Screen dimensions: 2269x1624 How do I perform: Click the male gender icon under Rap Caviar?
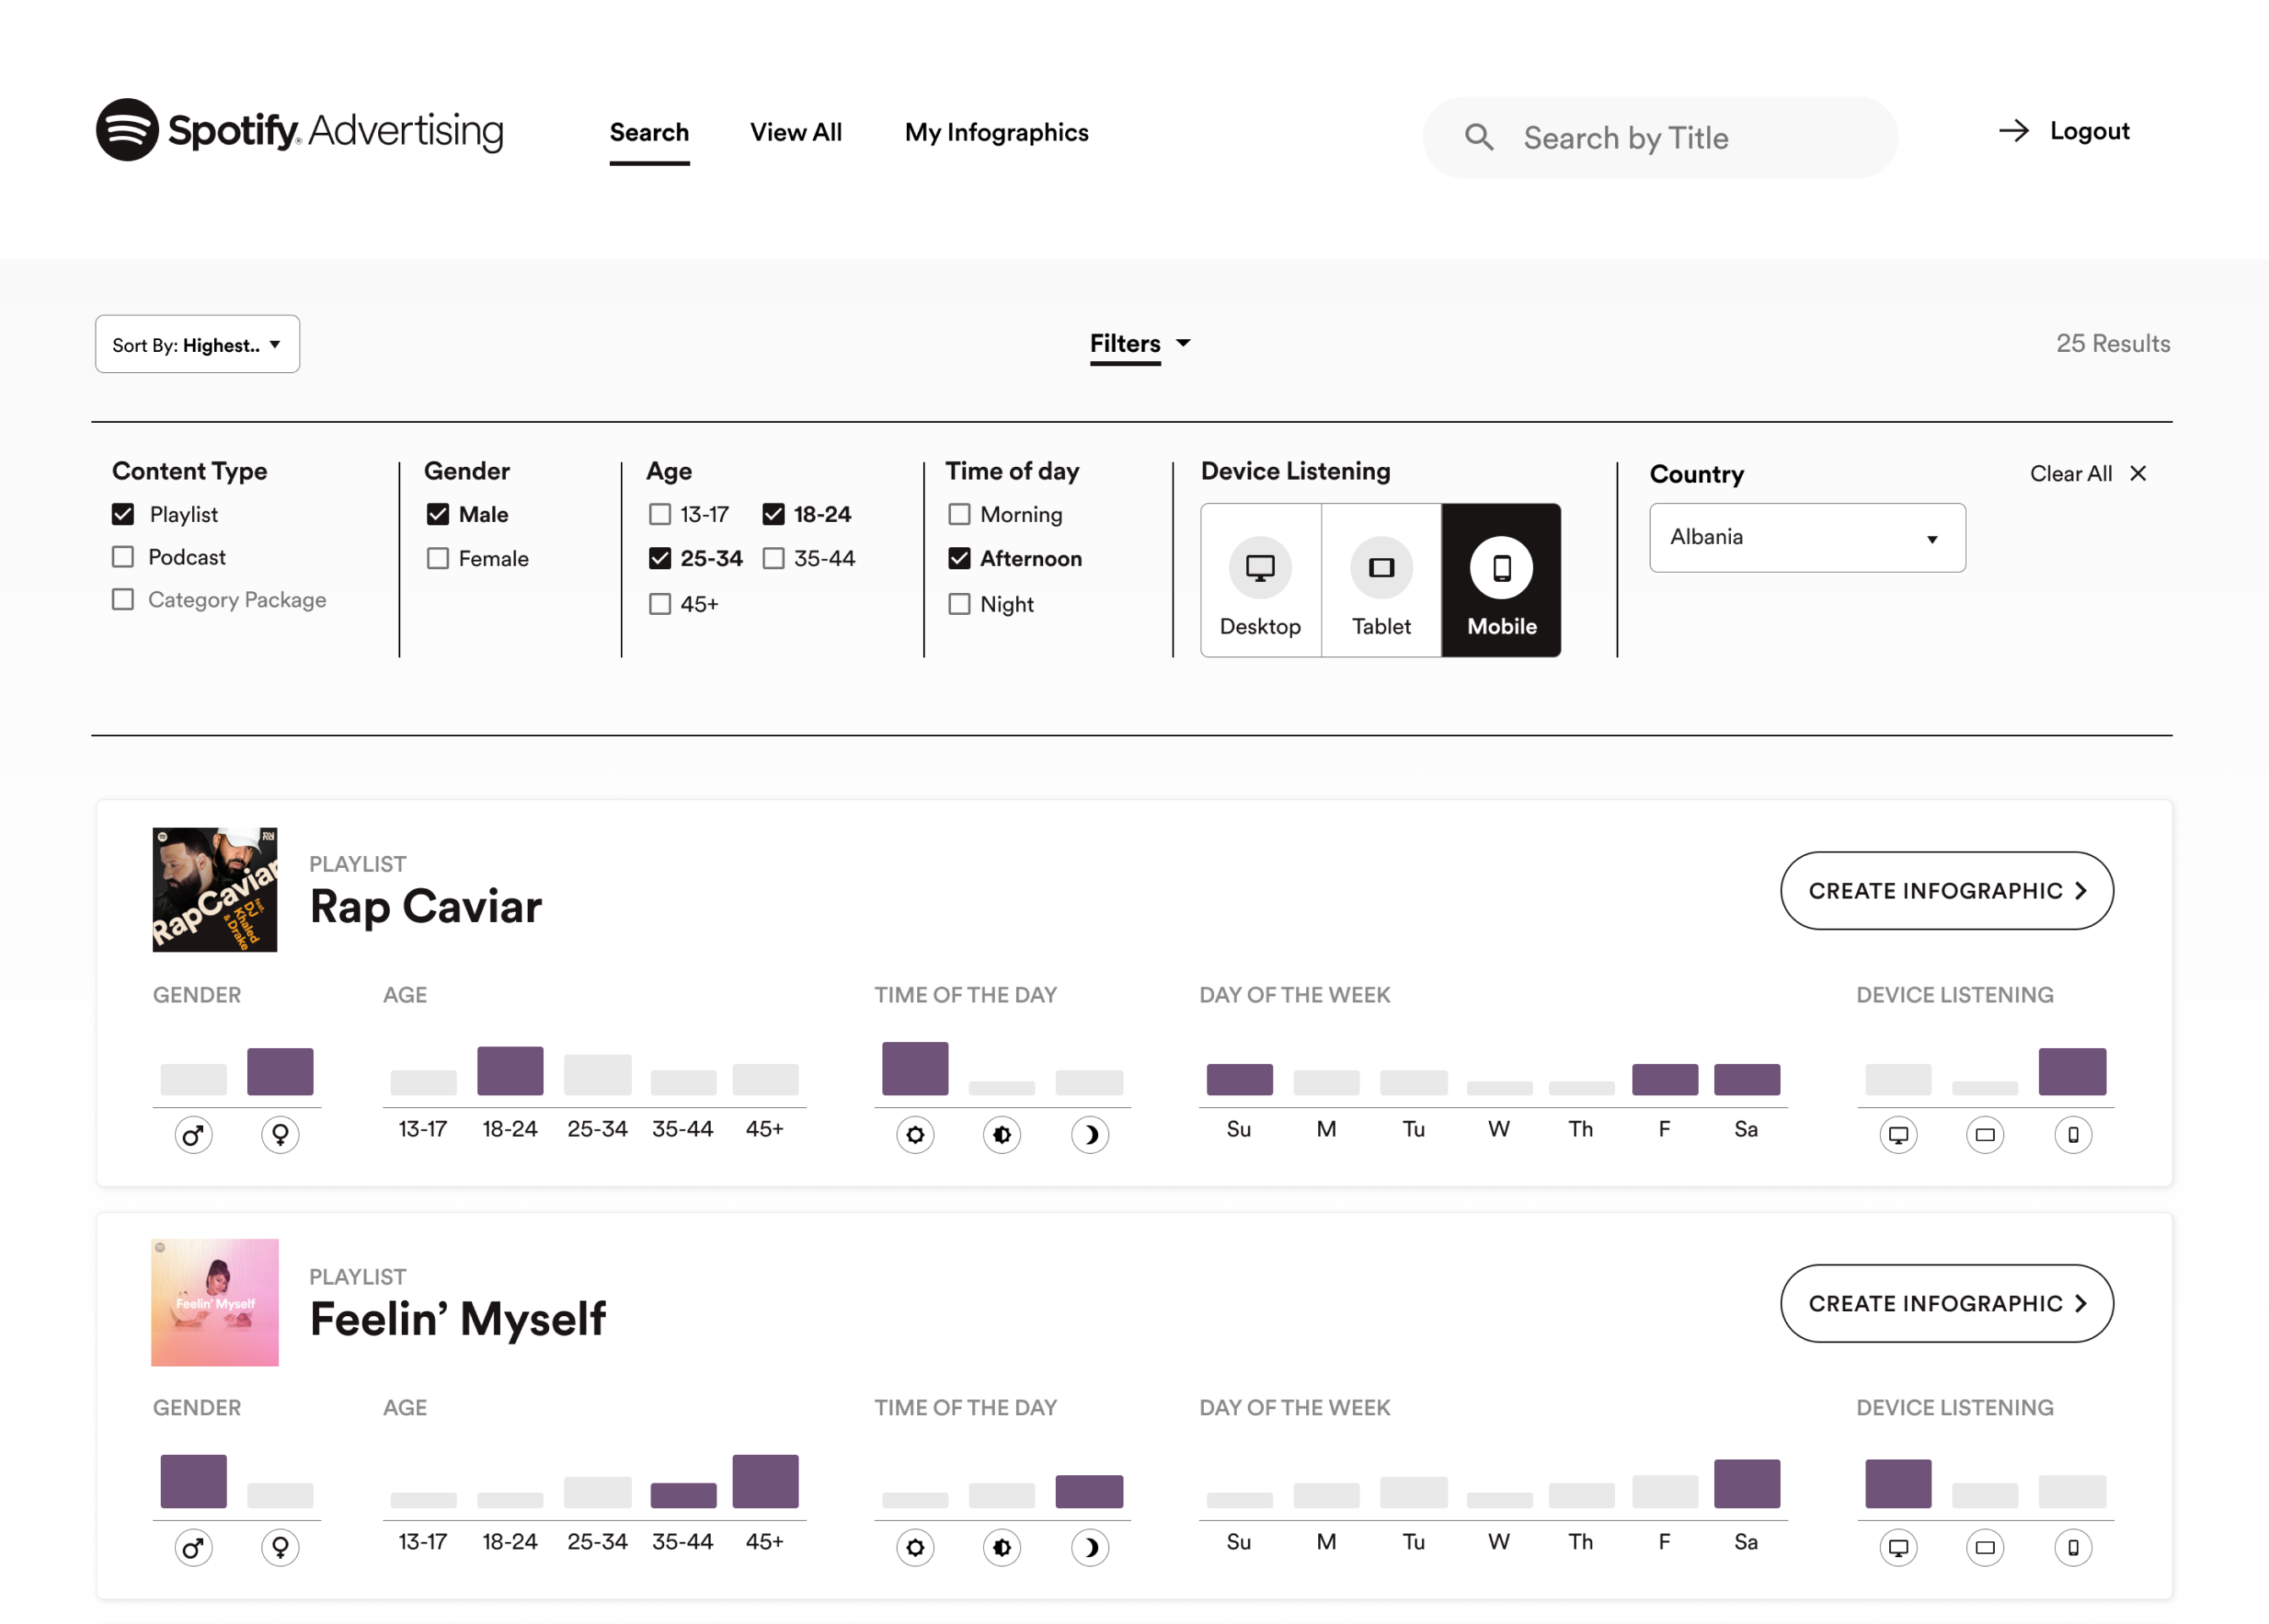pos(193,1135)
